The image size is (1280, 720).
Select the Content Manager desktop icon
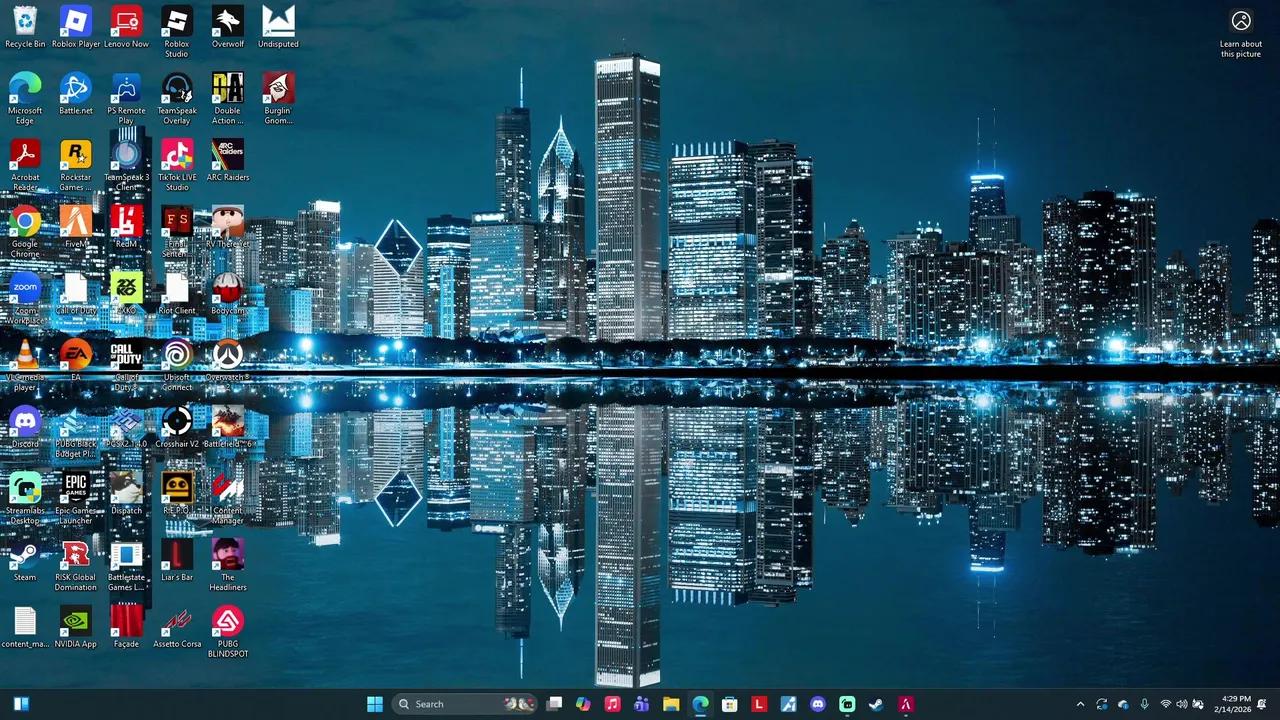(x=227, y=500)
